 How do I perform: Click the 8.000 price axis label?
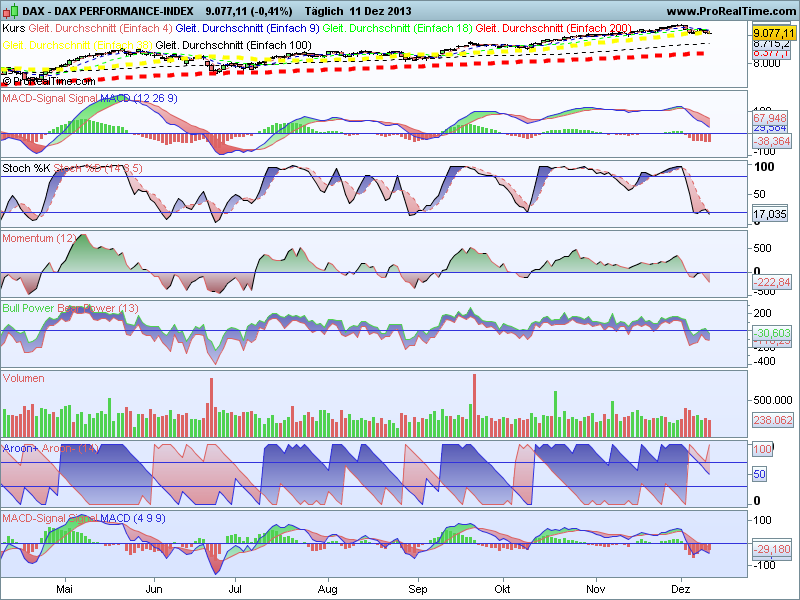click(767, 63)
